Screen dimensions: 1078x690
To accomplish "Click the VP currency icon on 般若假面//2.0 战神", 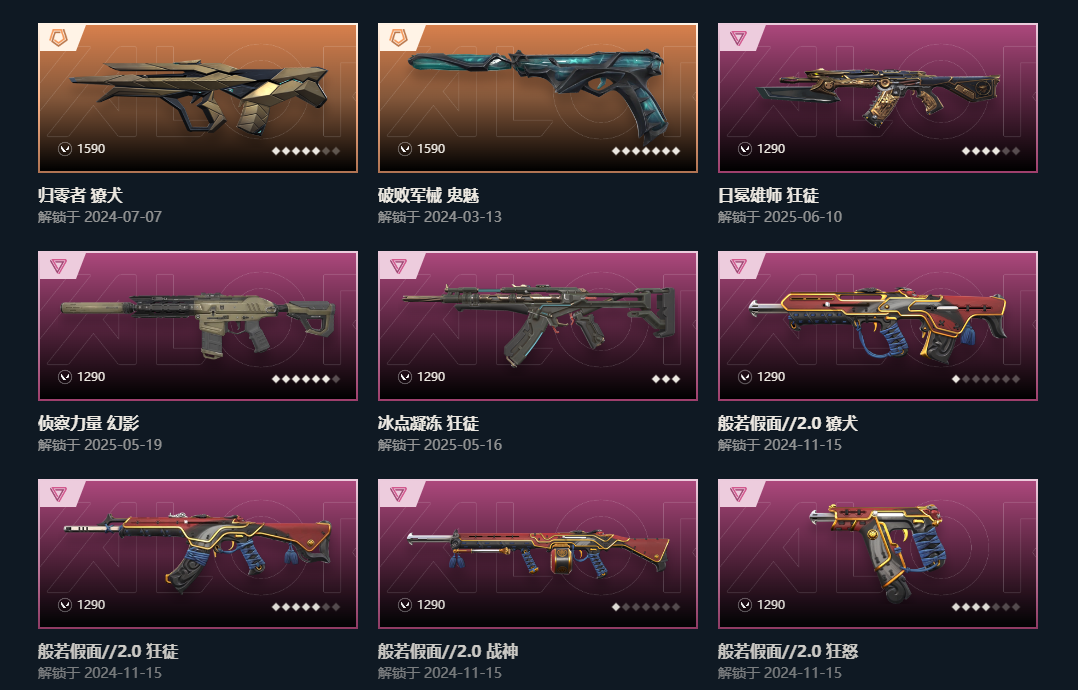I will (x=405, y=605).
